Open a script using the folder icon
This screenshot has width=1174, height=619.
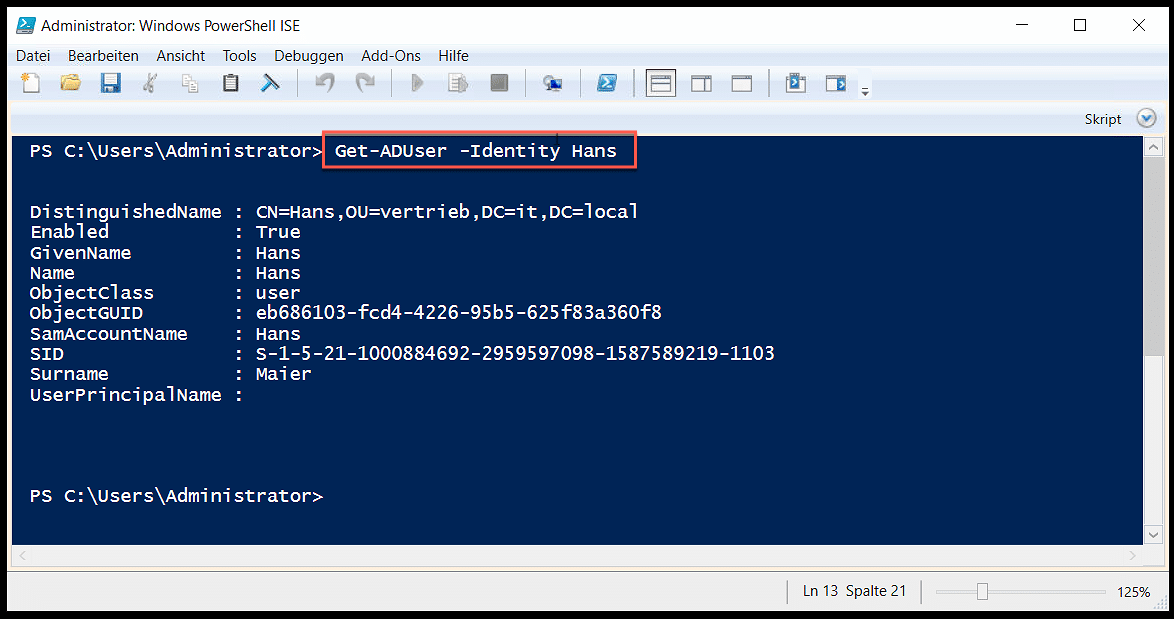(x=70, y=83)
